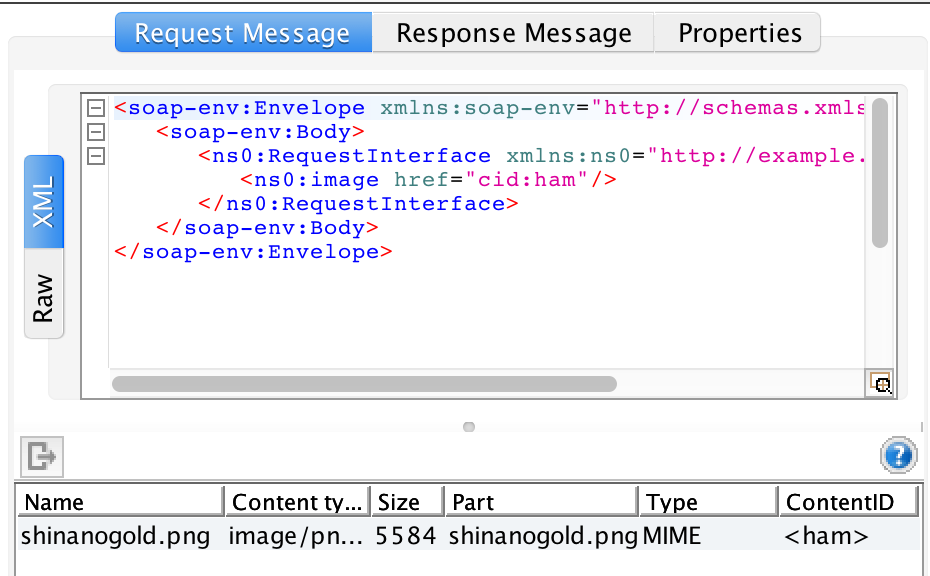Image resolution: width=930 pixels, height=576 pixels.
Task: Click the ContentID column header
Action: click(x=848, y=501)
